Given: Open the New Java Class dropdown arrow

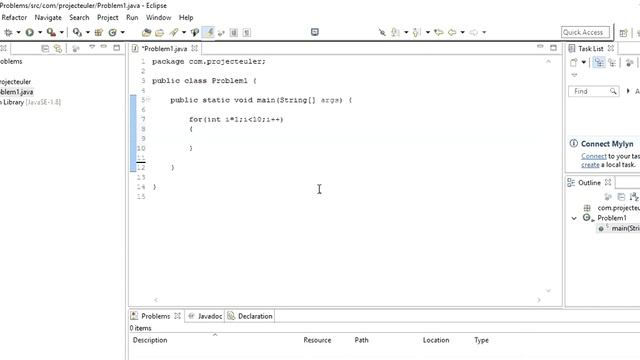Looking at the screenshot, I should 122,32.
